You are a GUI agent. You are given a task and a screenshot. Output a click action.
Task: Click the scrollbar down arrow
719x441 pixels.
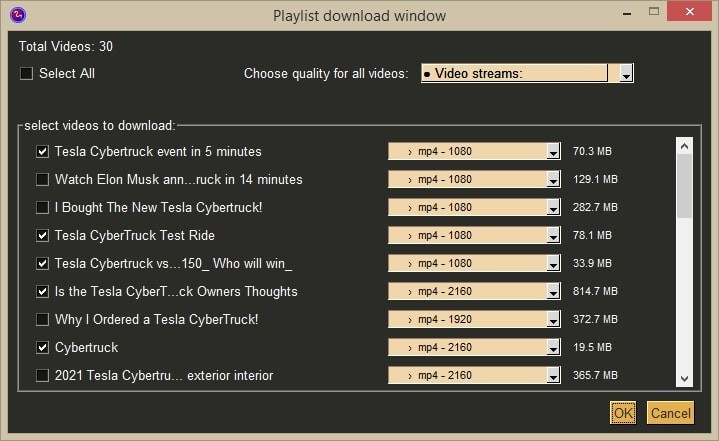(684, 378)
